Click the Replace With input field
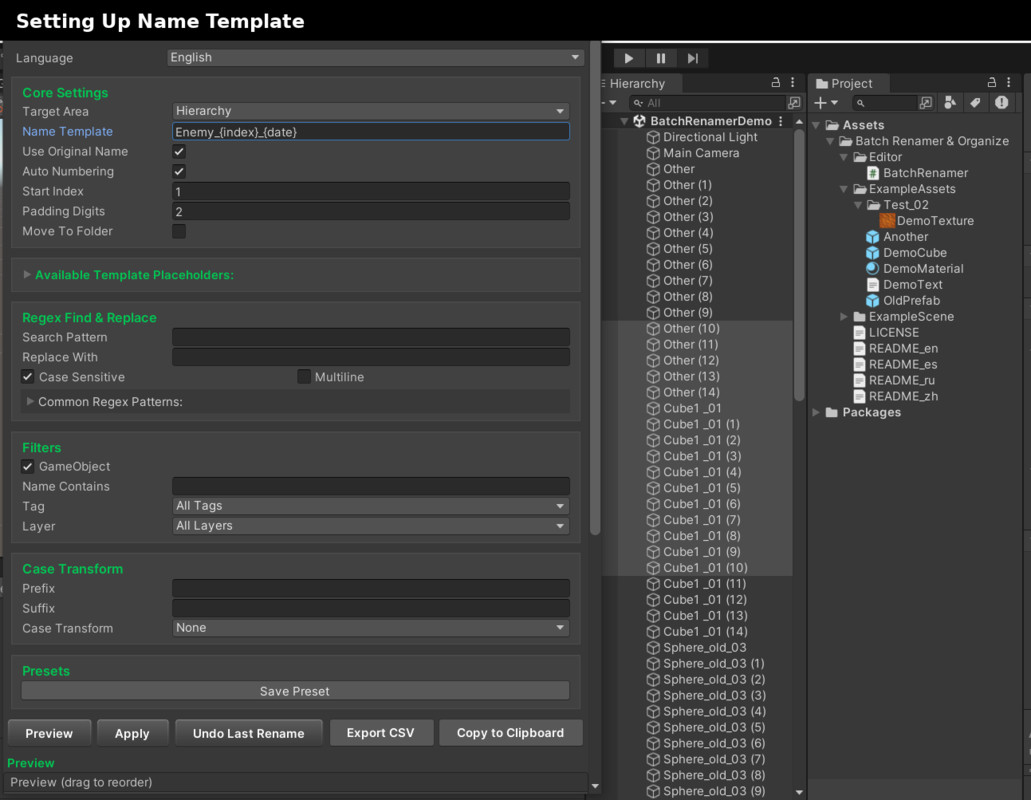This screenshot has width=1031, height=800. pos(371,357)
